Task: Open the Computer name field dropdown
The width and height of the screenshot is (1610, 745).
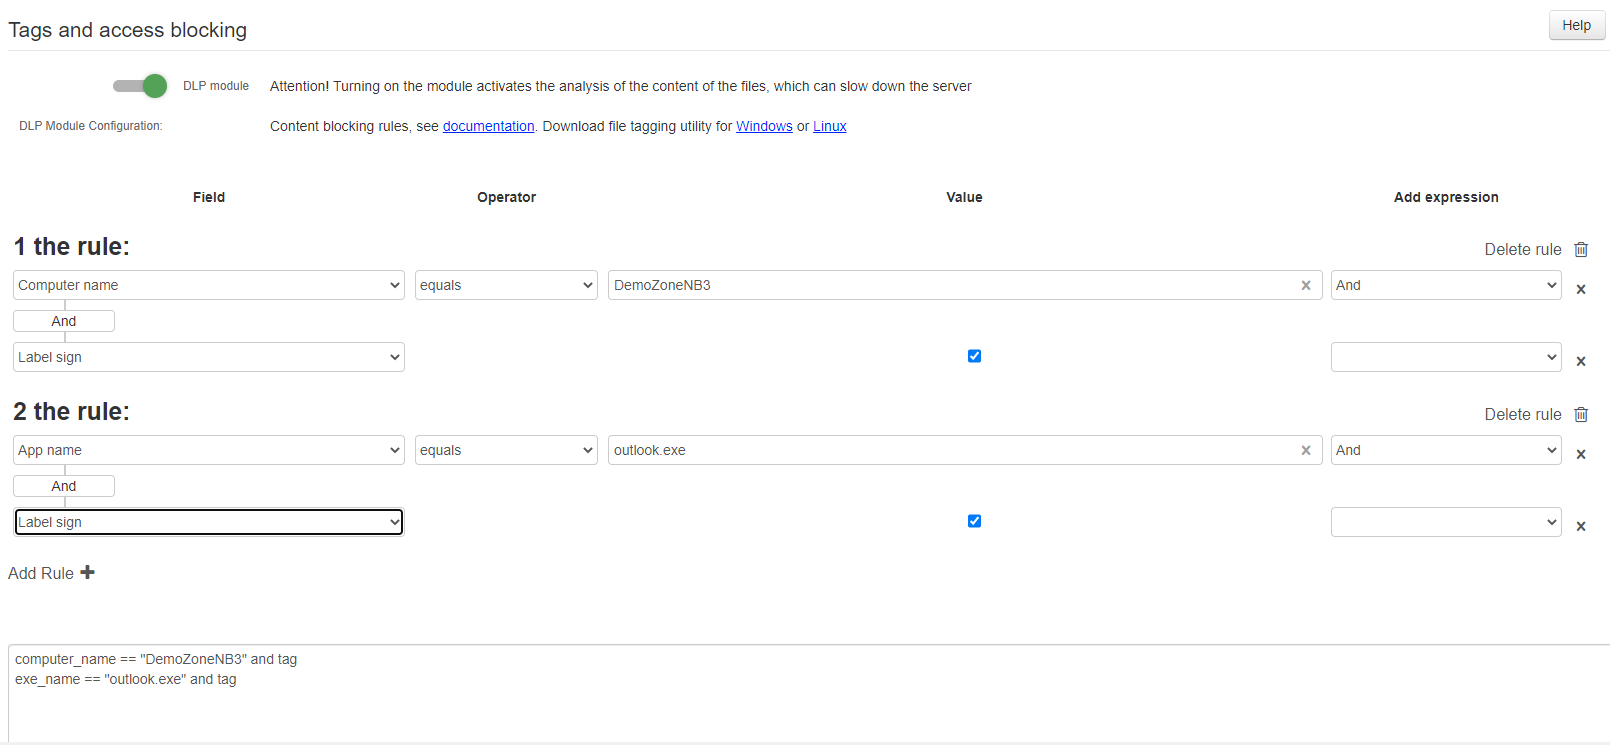Action: 209,285
